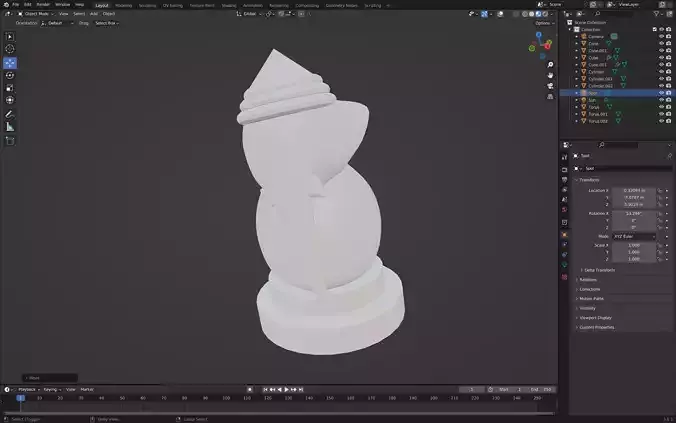
Task: Select the Annotate pencil tool
Action: 10,114
